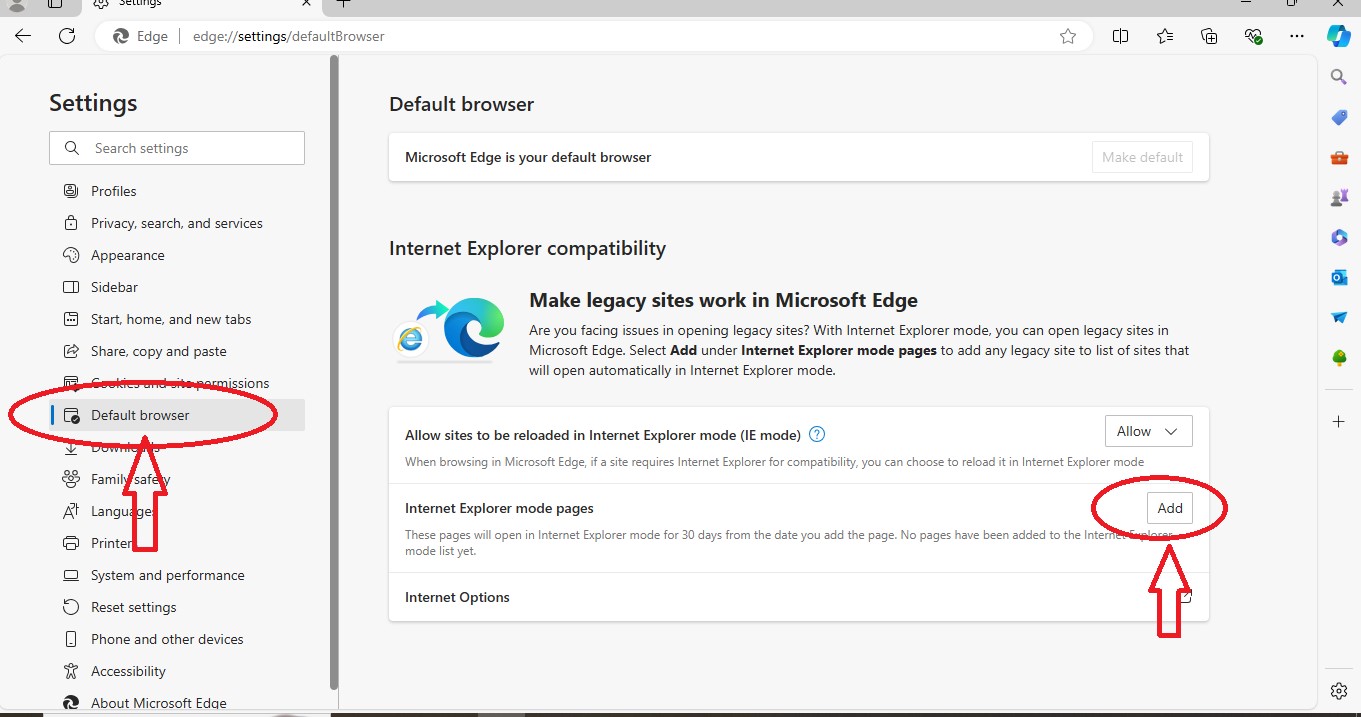Open About Microsoft Edge
This screenshot has height=717, width=1361.
click(x=177, y=703)
